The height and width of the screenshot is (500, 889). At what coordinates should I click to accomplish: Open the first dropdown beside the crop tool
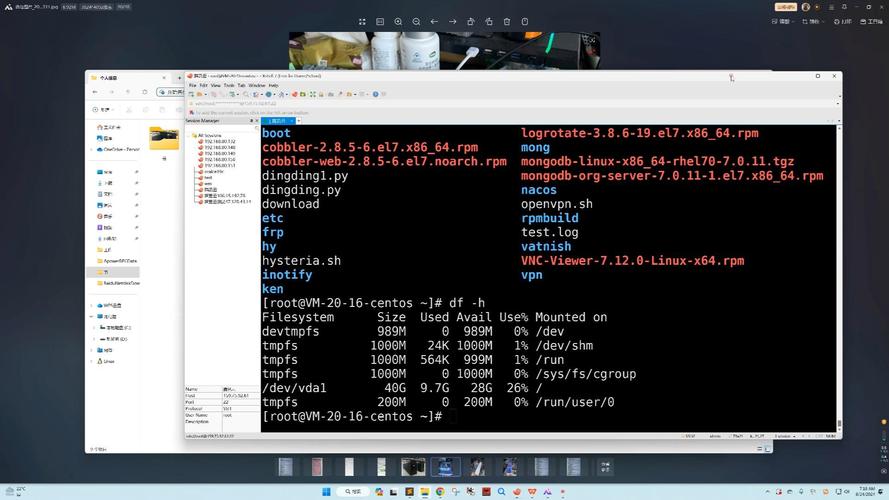tap(782, 21)
